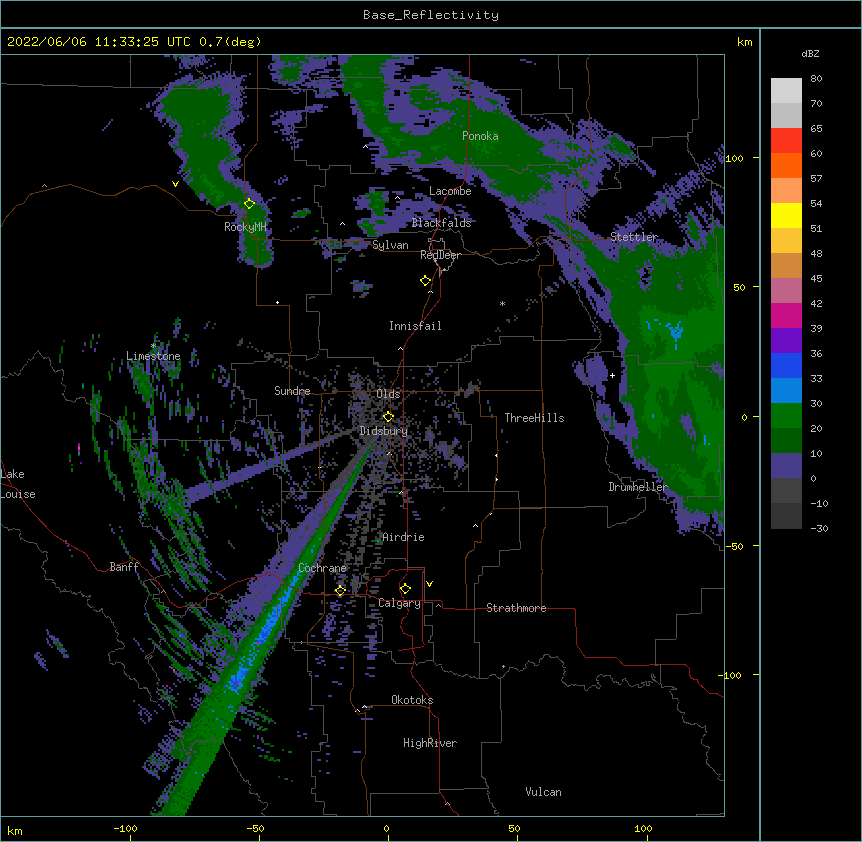Pick the red 60-65 dBZ legend swatch
Image resolution: width=862 pixels, height=842 pixels.
786,141
